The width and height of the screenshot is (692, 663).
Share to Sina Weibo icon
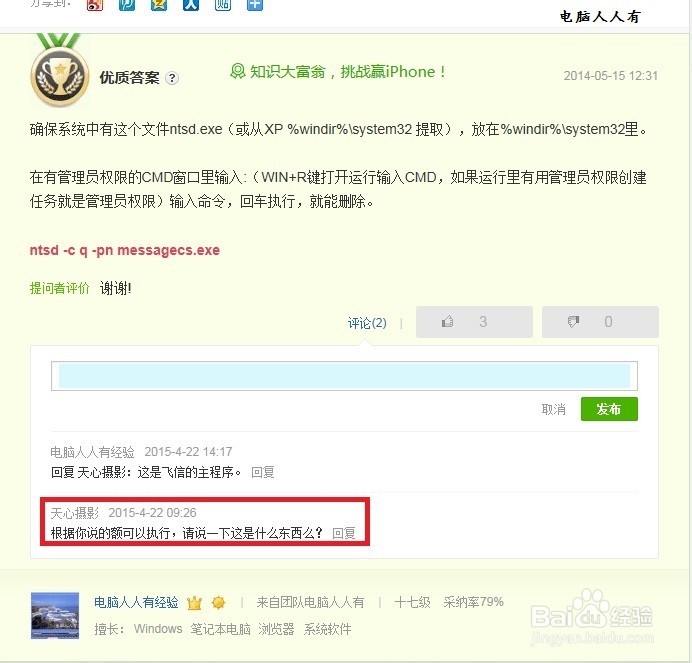click(95, 4)
